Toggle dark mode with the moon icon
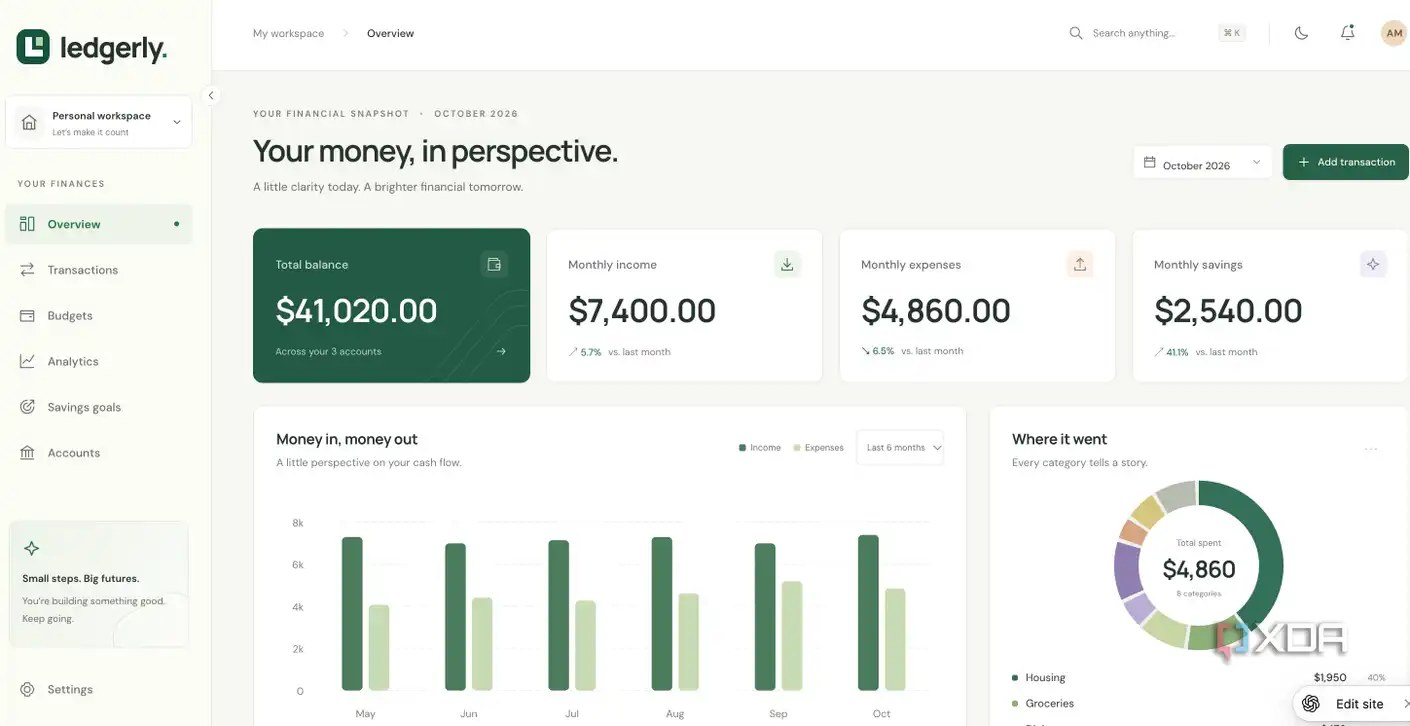 coord(1301,33)
